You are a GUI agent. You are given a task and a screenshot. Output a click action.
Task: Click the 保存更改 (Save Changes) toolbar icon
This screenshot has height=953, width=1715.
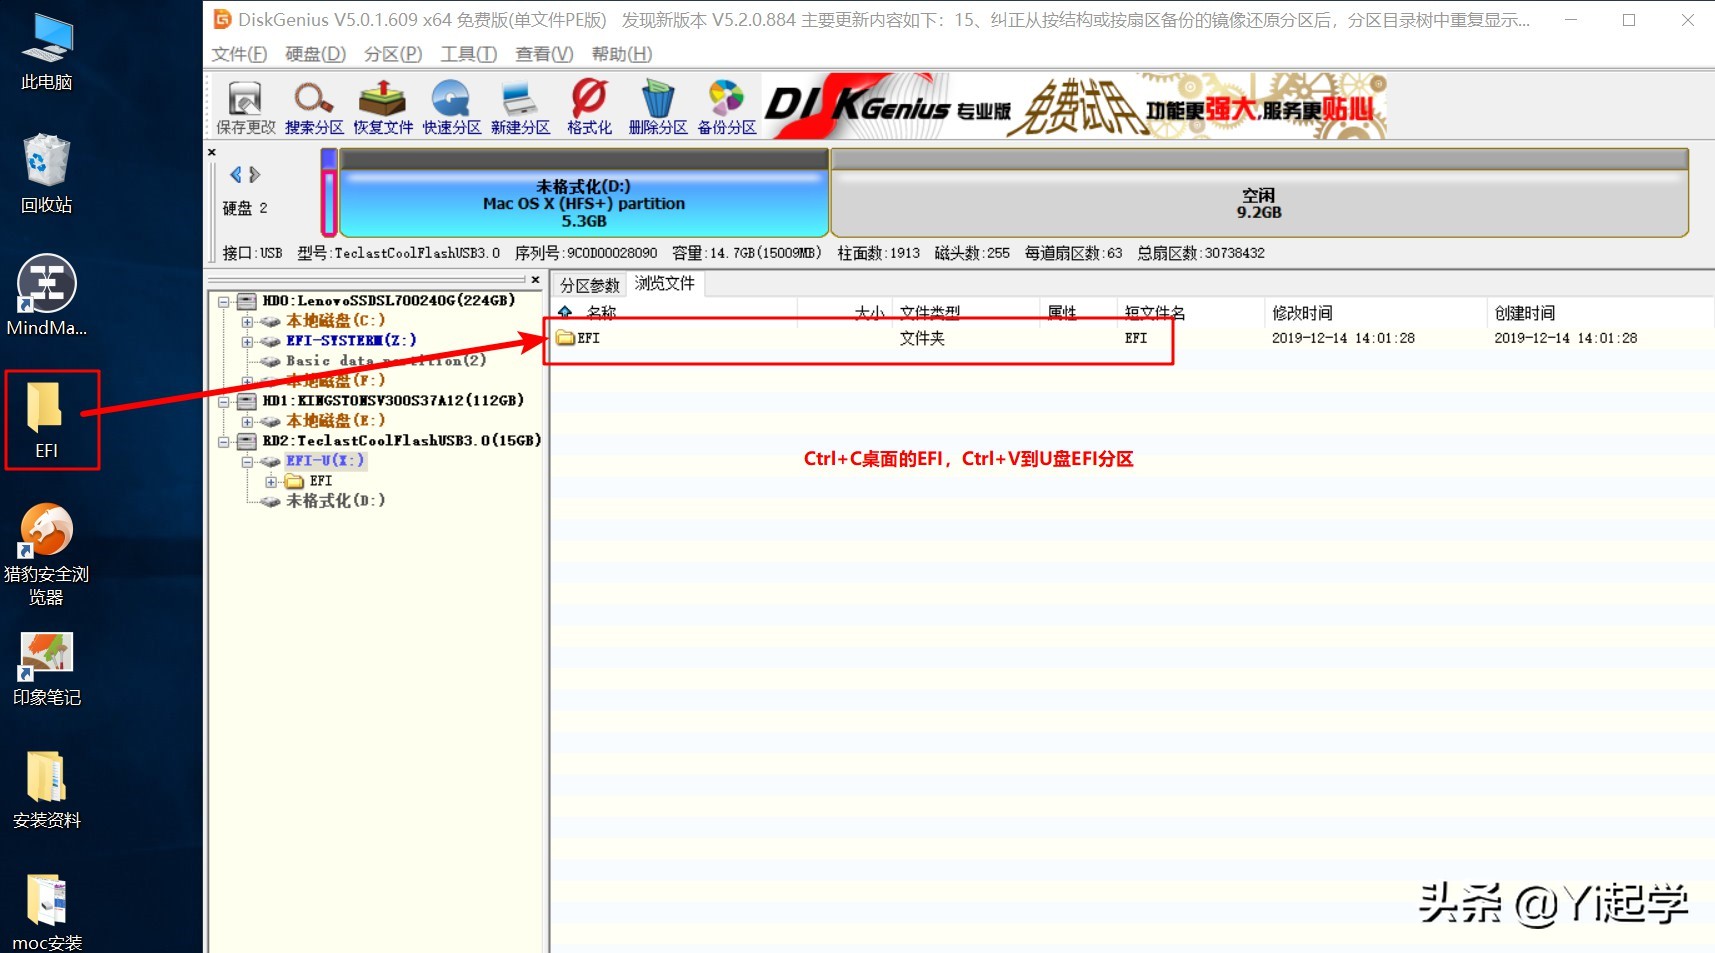pyautogui.click(x=245, y=107)
